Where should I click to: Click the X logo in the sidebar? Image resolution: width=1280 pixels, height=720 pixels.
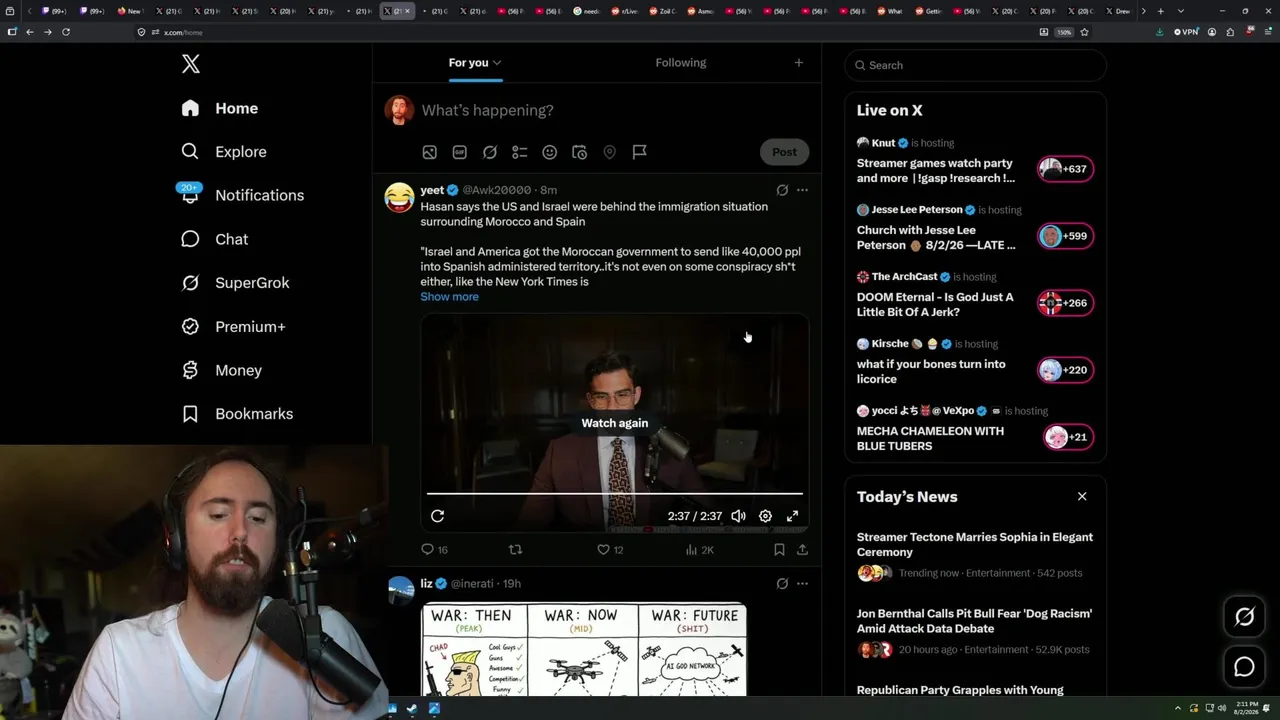(x=191, y=64)
